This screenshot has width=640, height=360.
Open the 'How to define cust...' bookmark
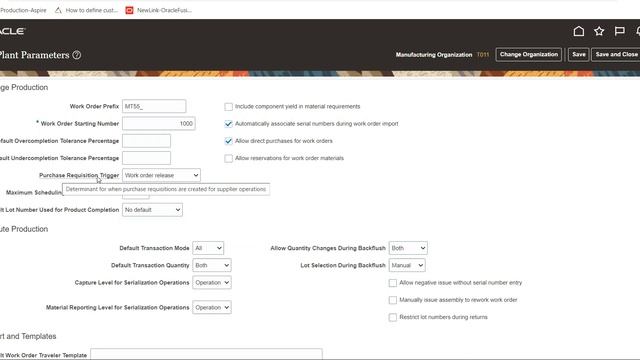tap(87, 10)
